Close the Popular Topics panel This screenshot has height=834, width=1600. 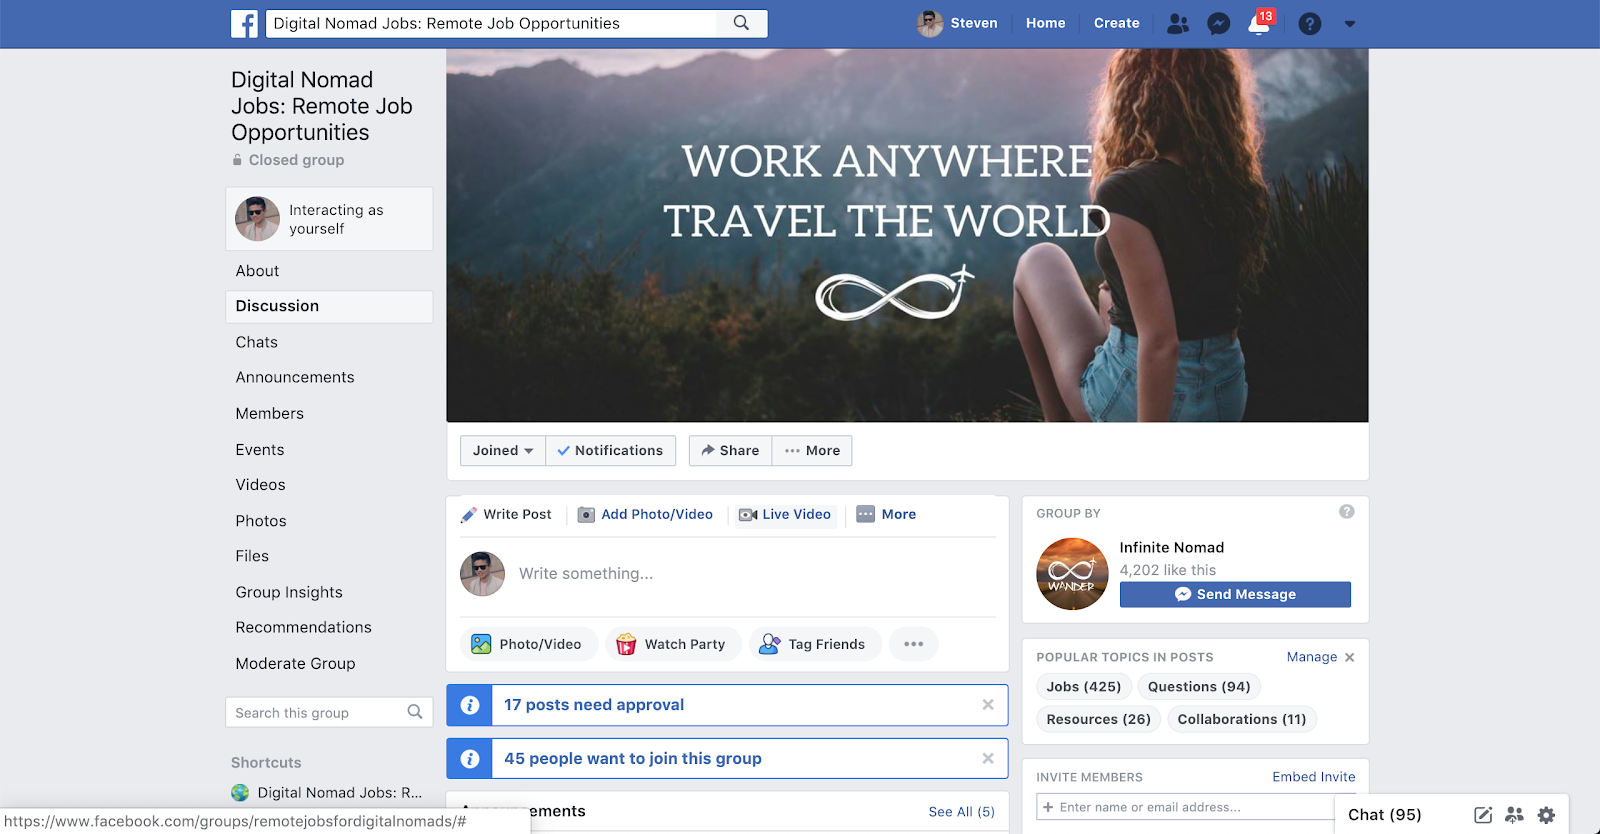pyautogui.click(x=1349, y=657)
